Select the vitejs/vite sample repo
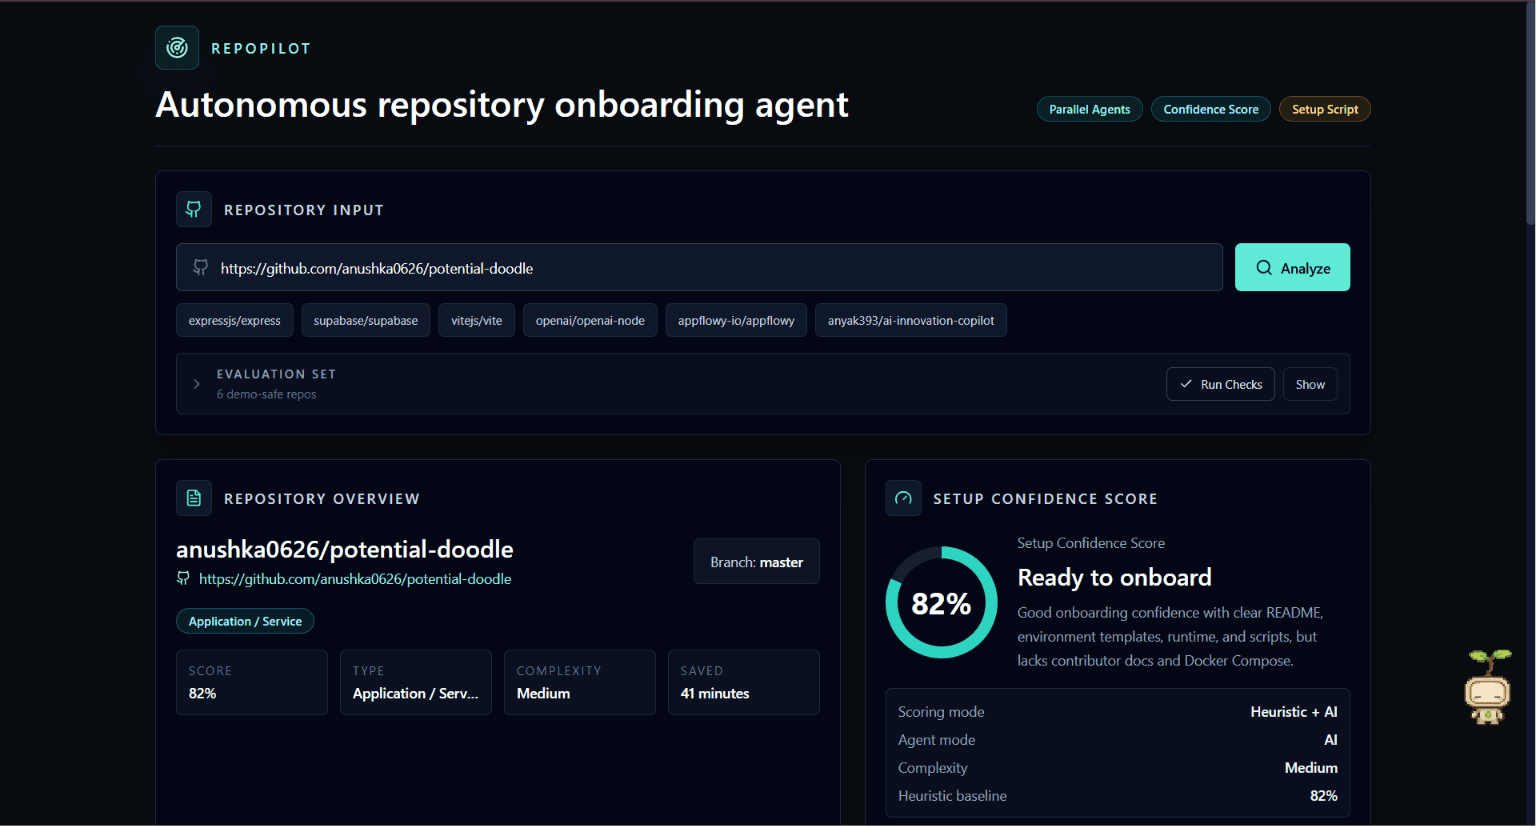Screen dimensions: 1536x826 pyautogui.click(x=477, y=320)
